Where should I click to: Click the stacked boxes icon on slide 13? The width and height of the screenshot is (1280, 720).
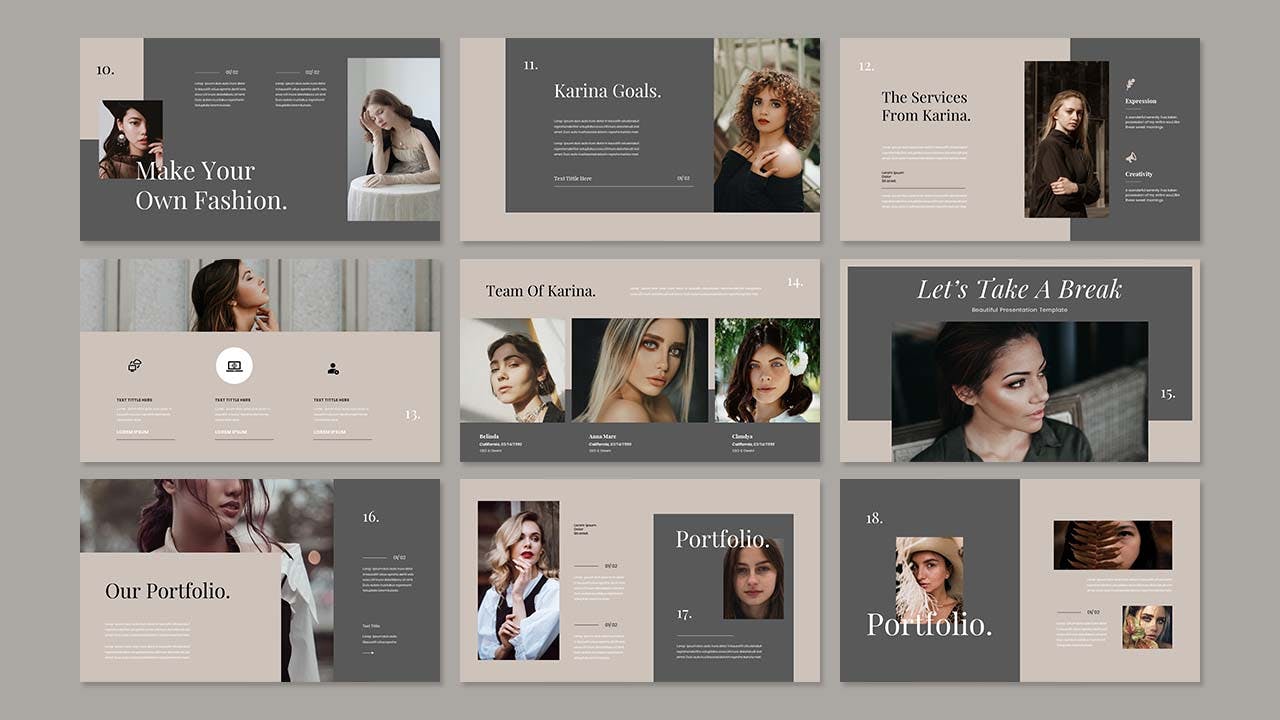click(x=135, y=366)
